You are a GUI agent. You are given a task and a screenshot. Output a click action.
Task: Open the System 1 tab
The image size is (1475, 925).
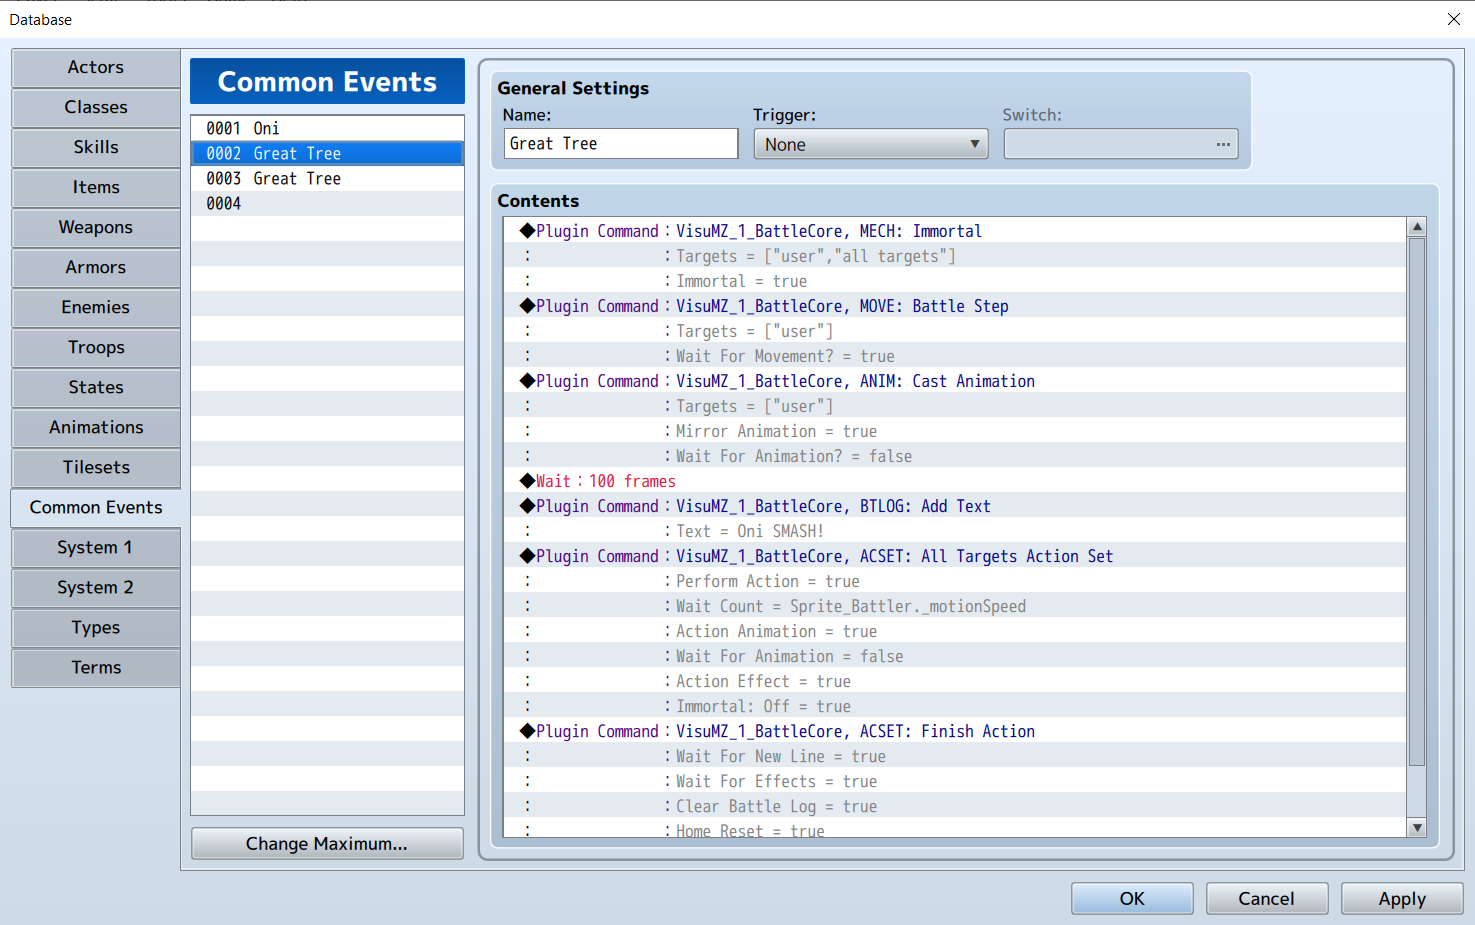pyautogui.click(x=96, y=548)
